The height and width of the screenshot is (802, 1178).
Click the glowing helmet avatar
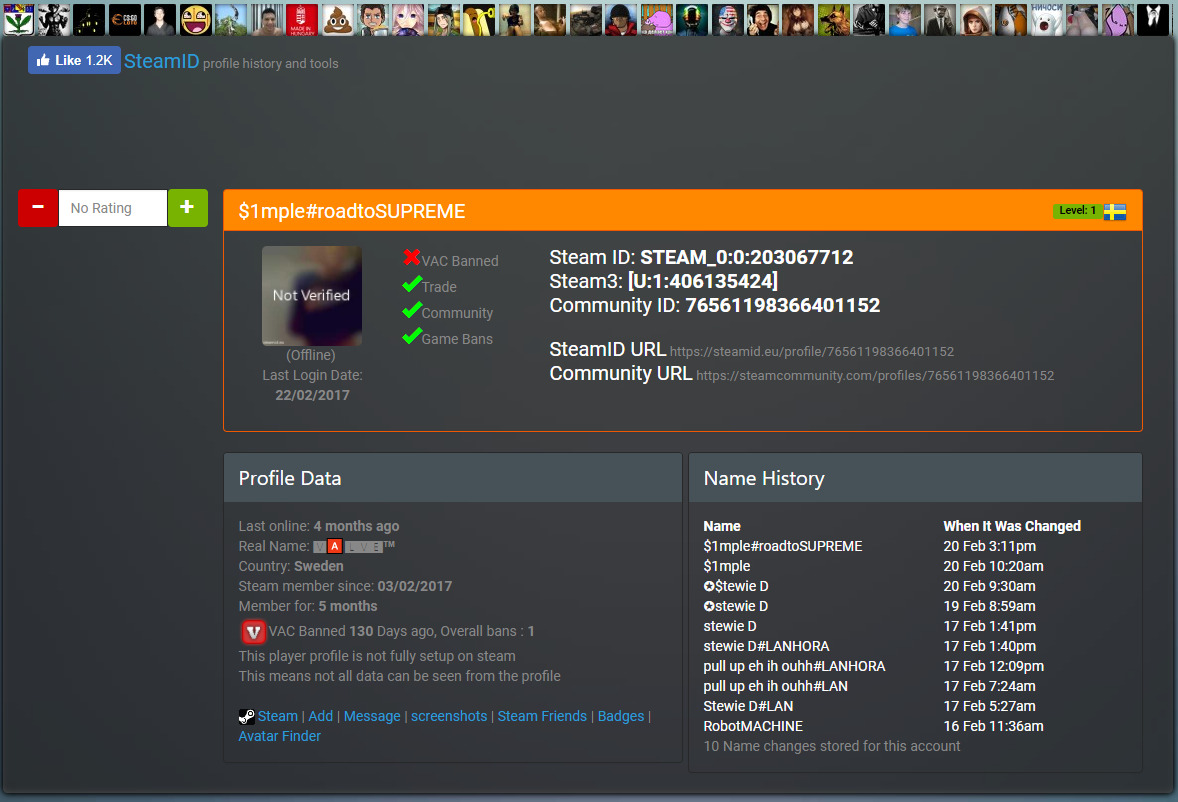pyautogui.click(x=692, y=20)
